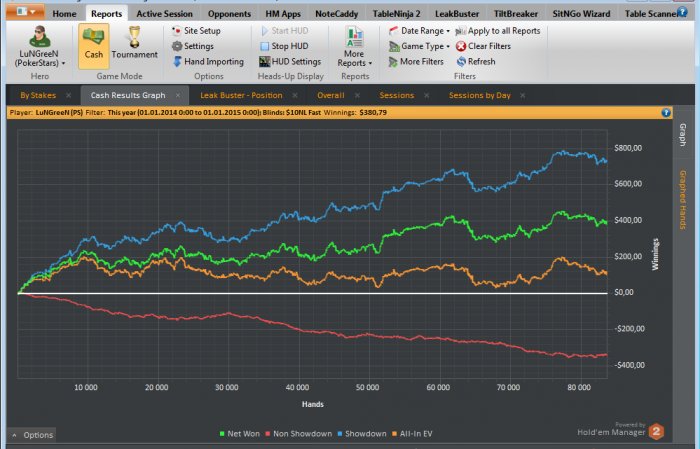This screenshot has height=449, width=700.
Task: Click the help icon in the filter bar
Action: tap(666, 112)
